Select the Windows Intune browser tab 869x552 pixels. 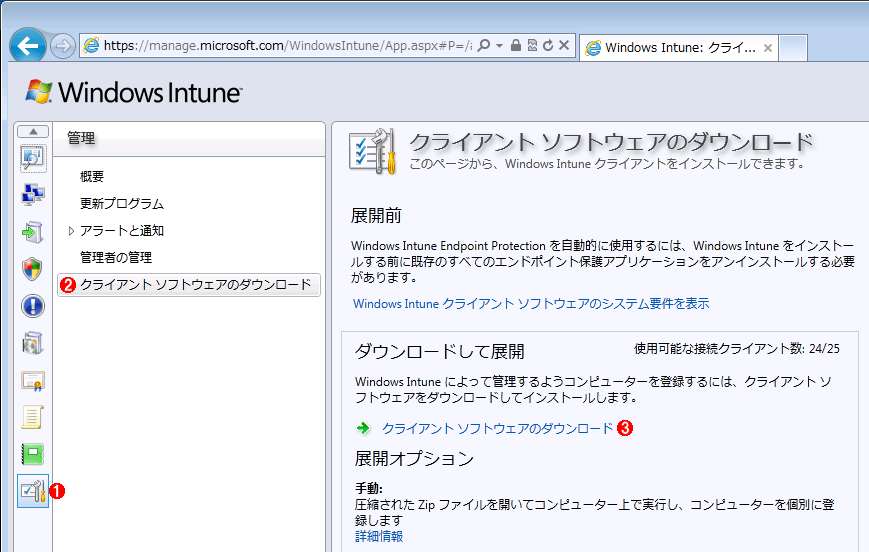pyautogui.click(x=678, y=48)
